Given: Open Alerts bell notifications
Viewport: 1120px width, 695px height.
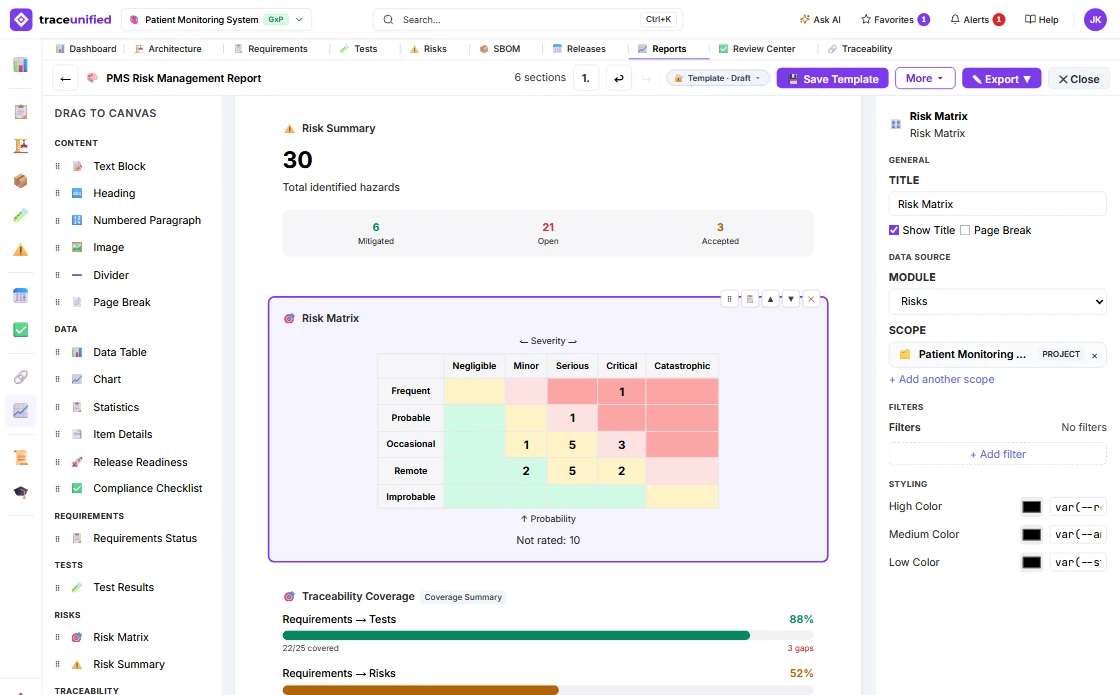Looking at the screenshot, I should [x=977, y=19].
